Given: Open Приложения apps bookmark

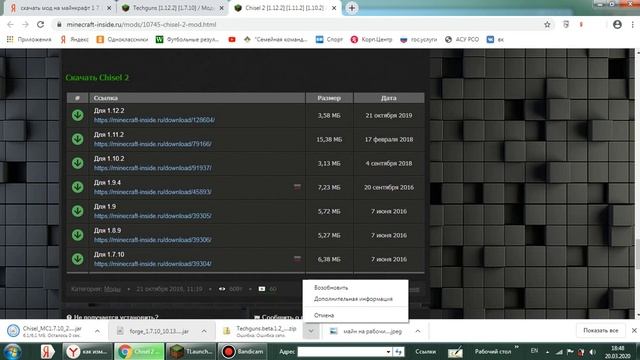Looking at the screenshot, I should (29, 40).
